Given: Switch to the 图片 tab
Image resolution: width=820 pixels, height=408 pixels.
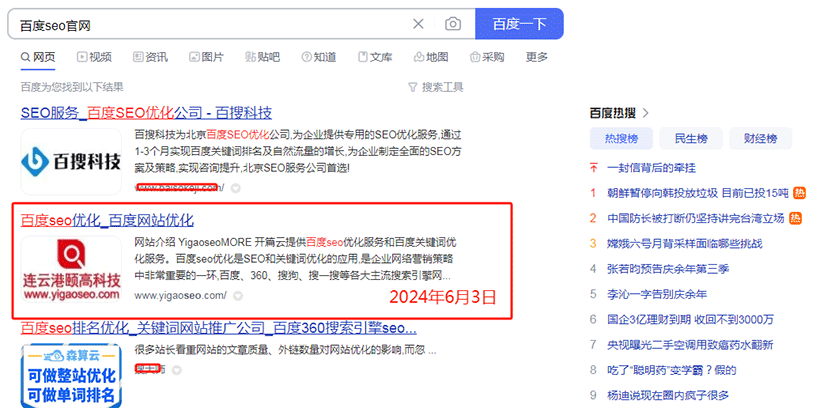Looking at the screenshot, I should 205,57.
